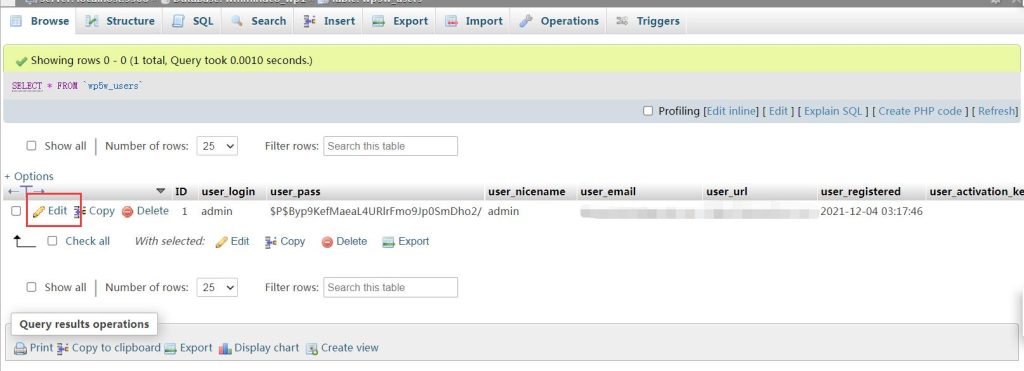This screenshot has width=1024, height=371.
Task: Click the user_url column header
Action: click(x=727, y=192)
